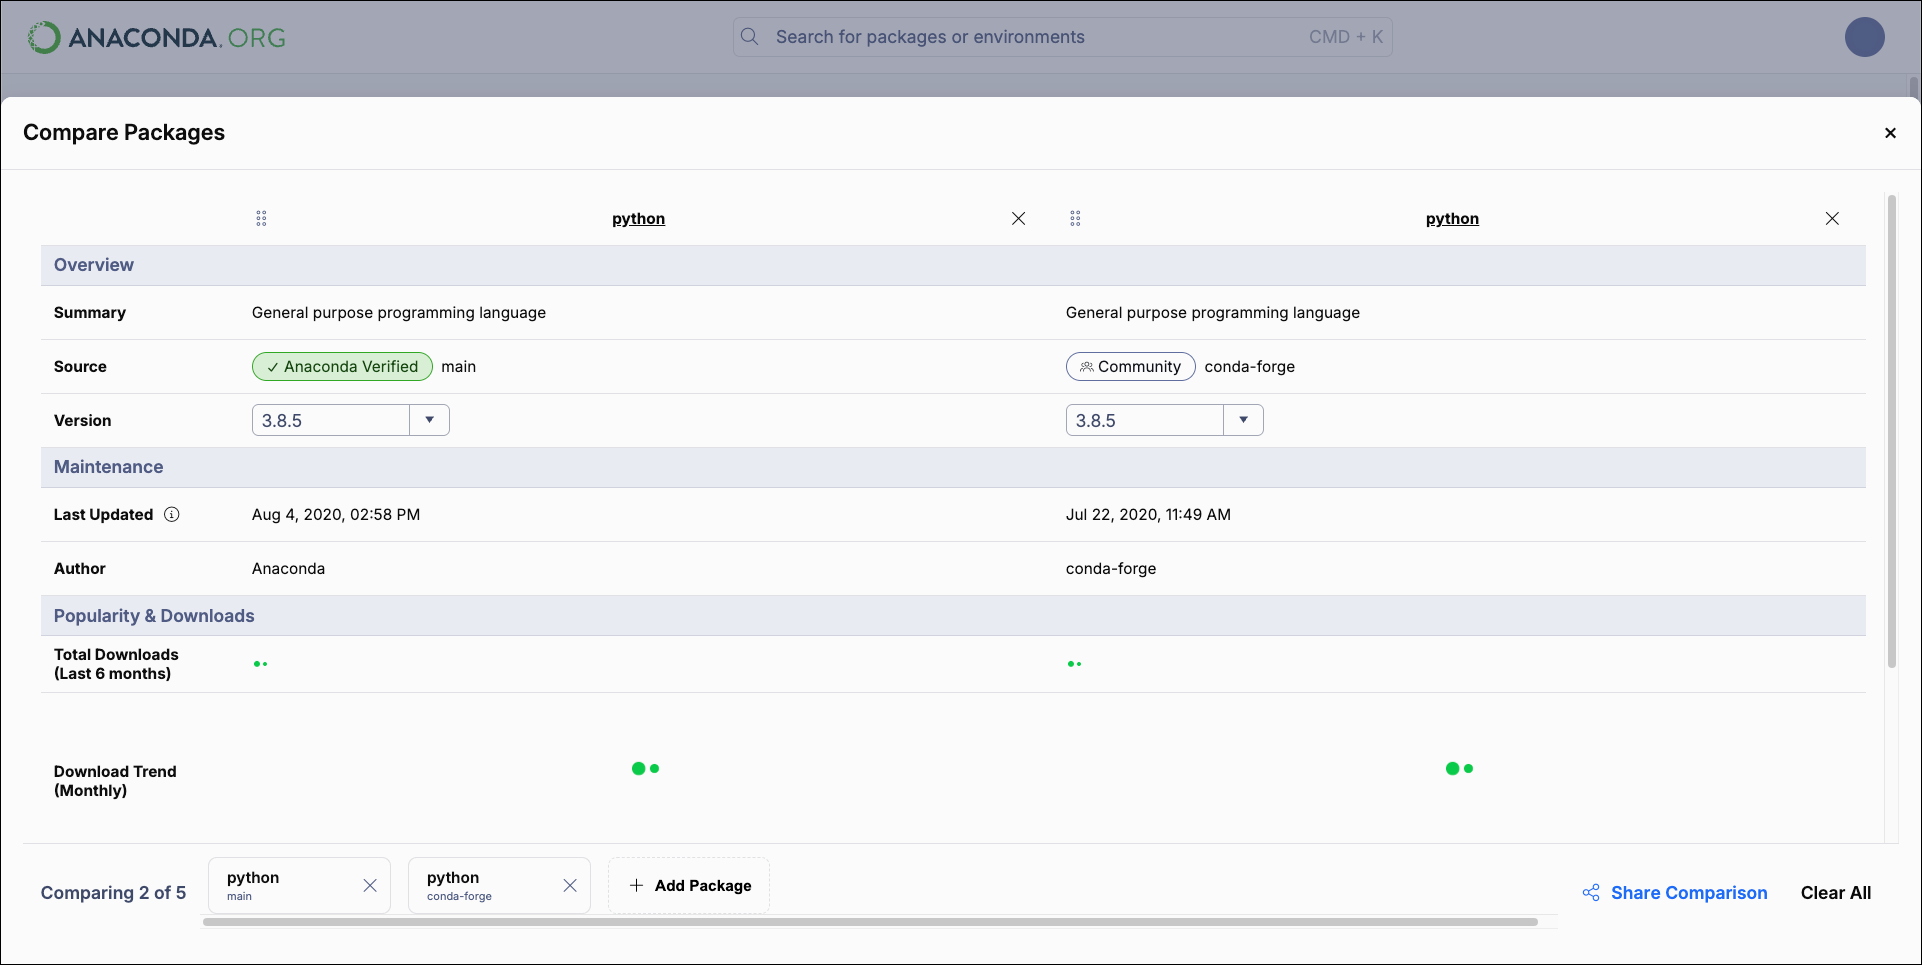
Task: Remove the main python column with its X
Action: click(1018, 219)
